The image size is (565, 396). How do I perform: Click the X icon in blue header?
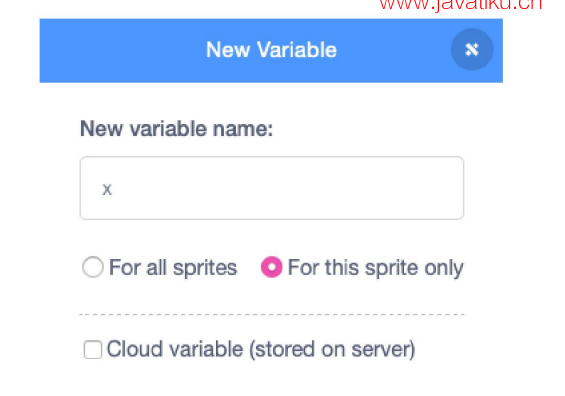tap(472, 49)
